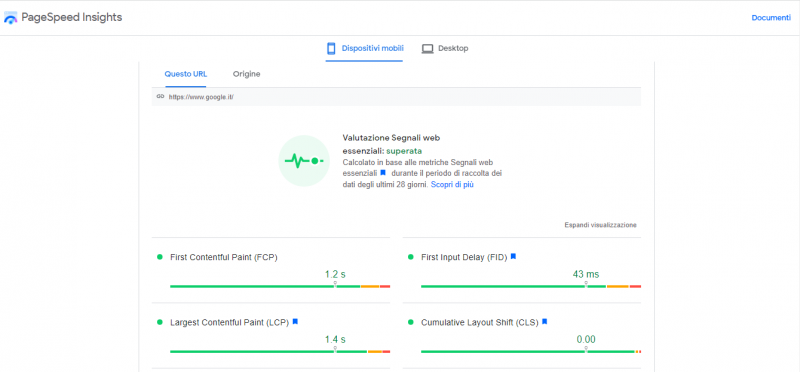Click the green 'superata' status text
Viewport: 800px width, 372px height.
[x=404, y=151]
